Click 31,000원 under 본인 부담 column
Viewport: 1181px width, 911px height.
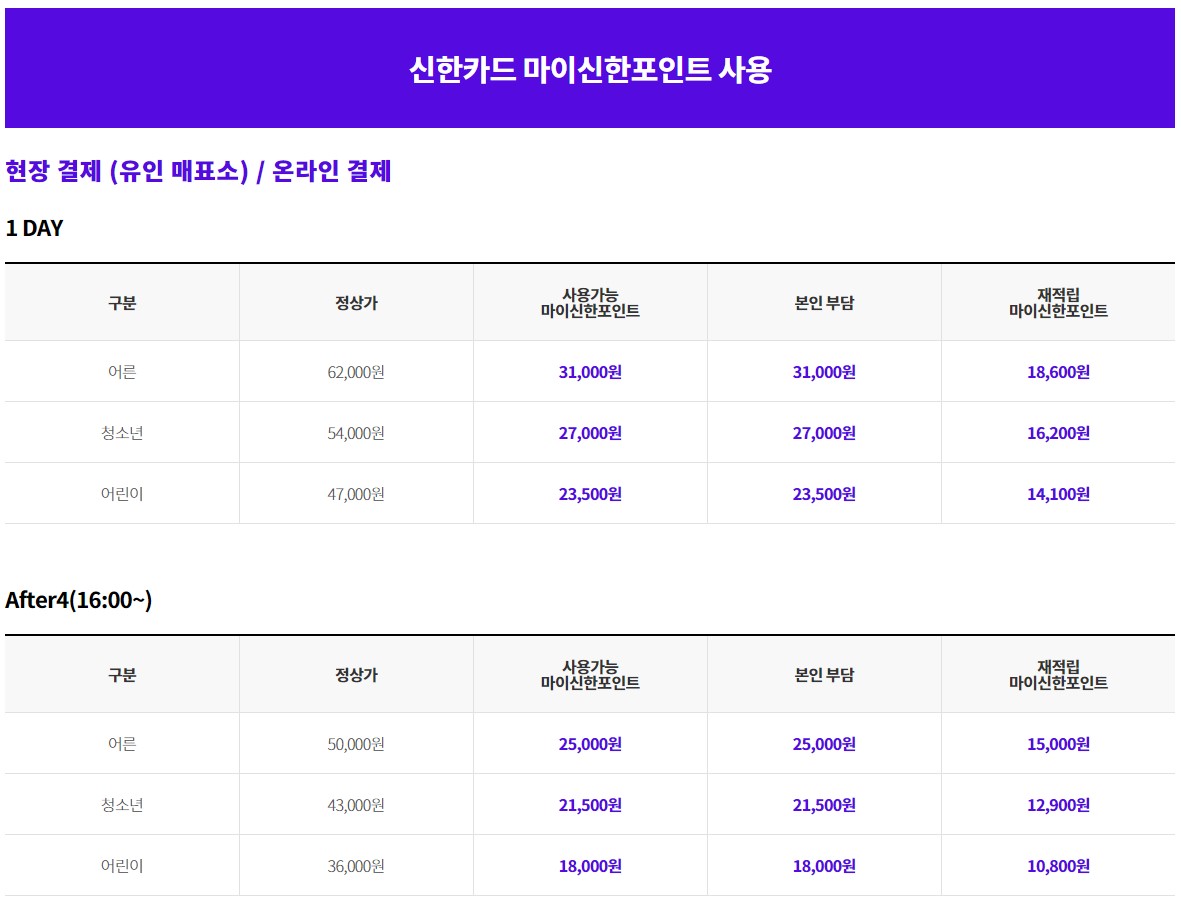click(824, 372)
